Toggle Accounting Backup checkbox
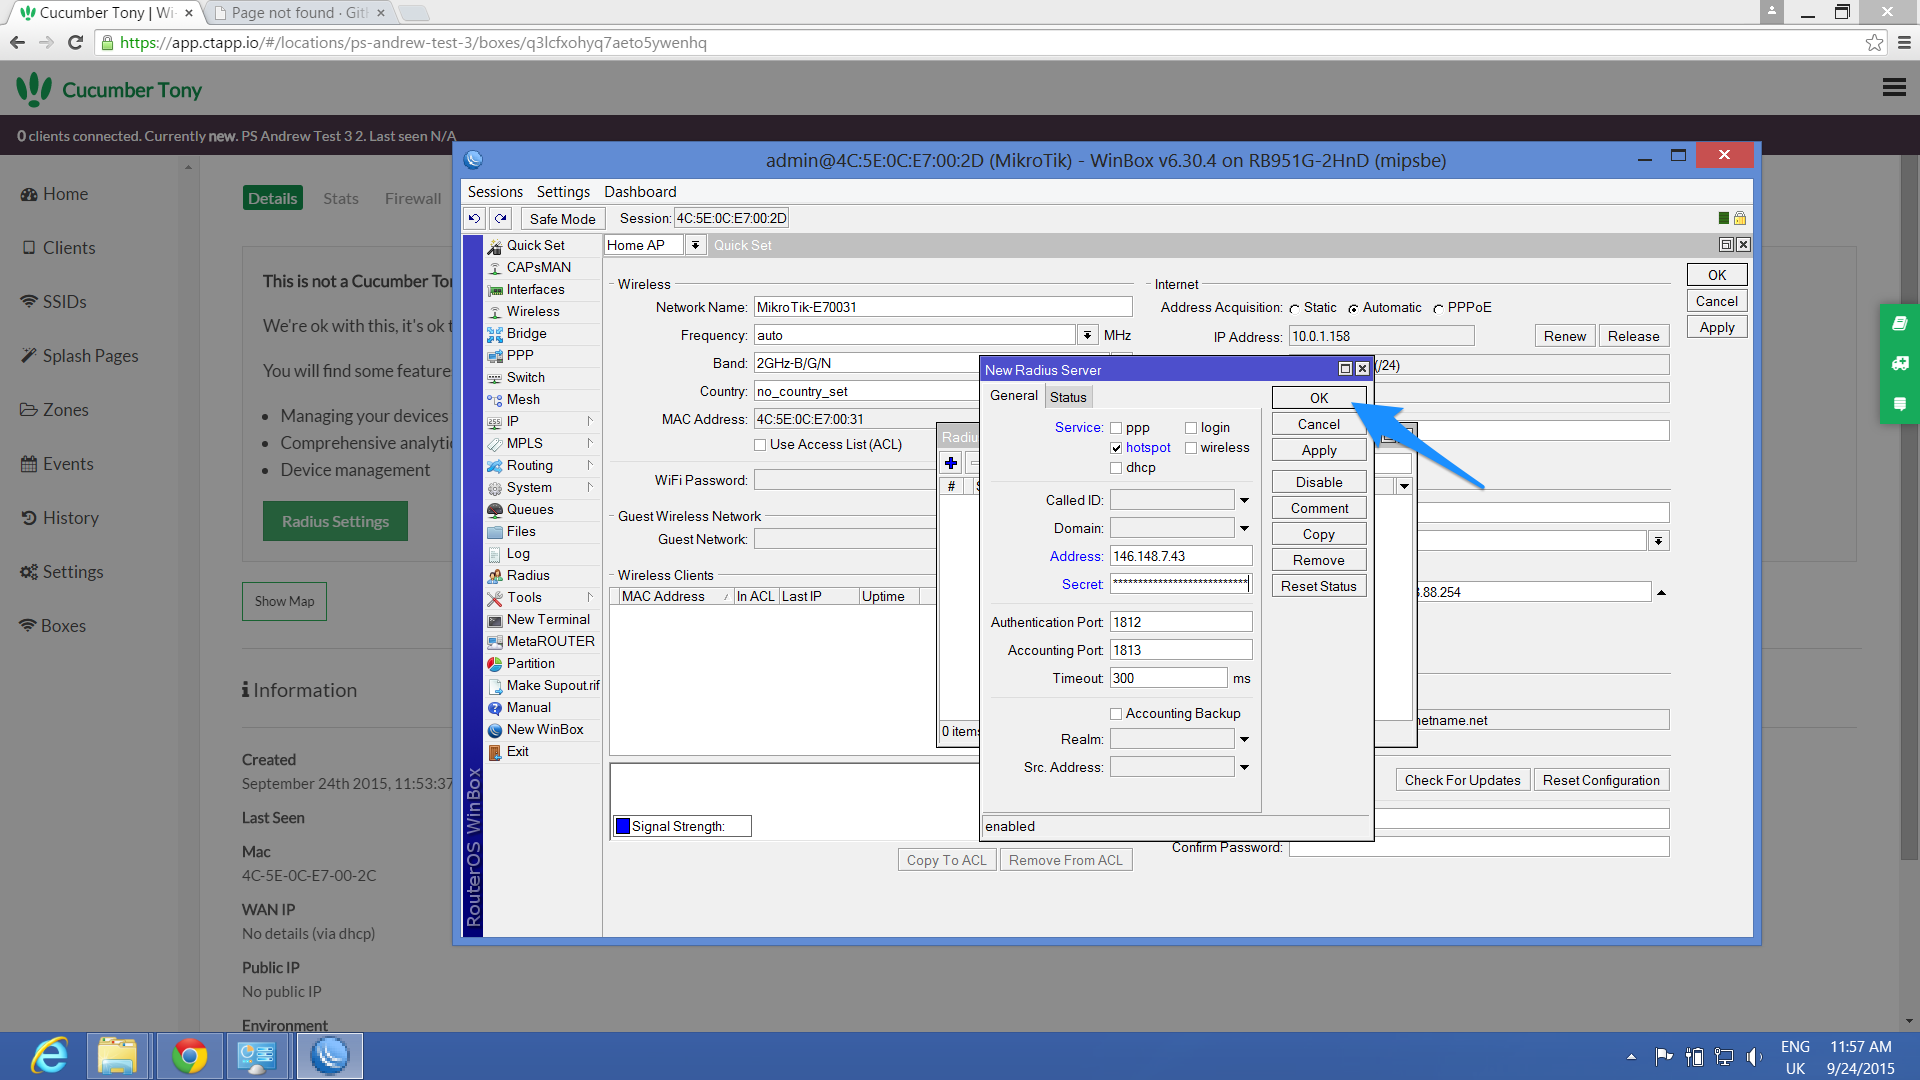Viewport: 1920px width, 1080px height. tap(1116, 714)
